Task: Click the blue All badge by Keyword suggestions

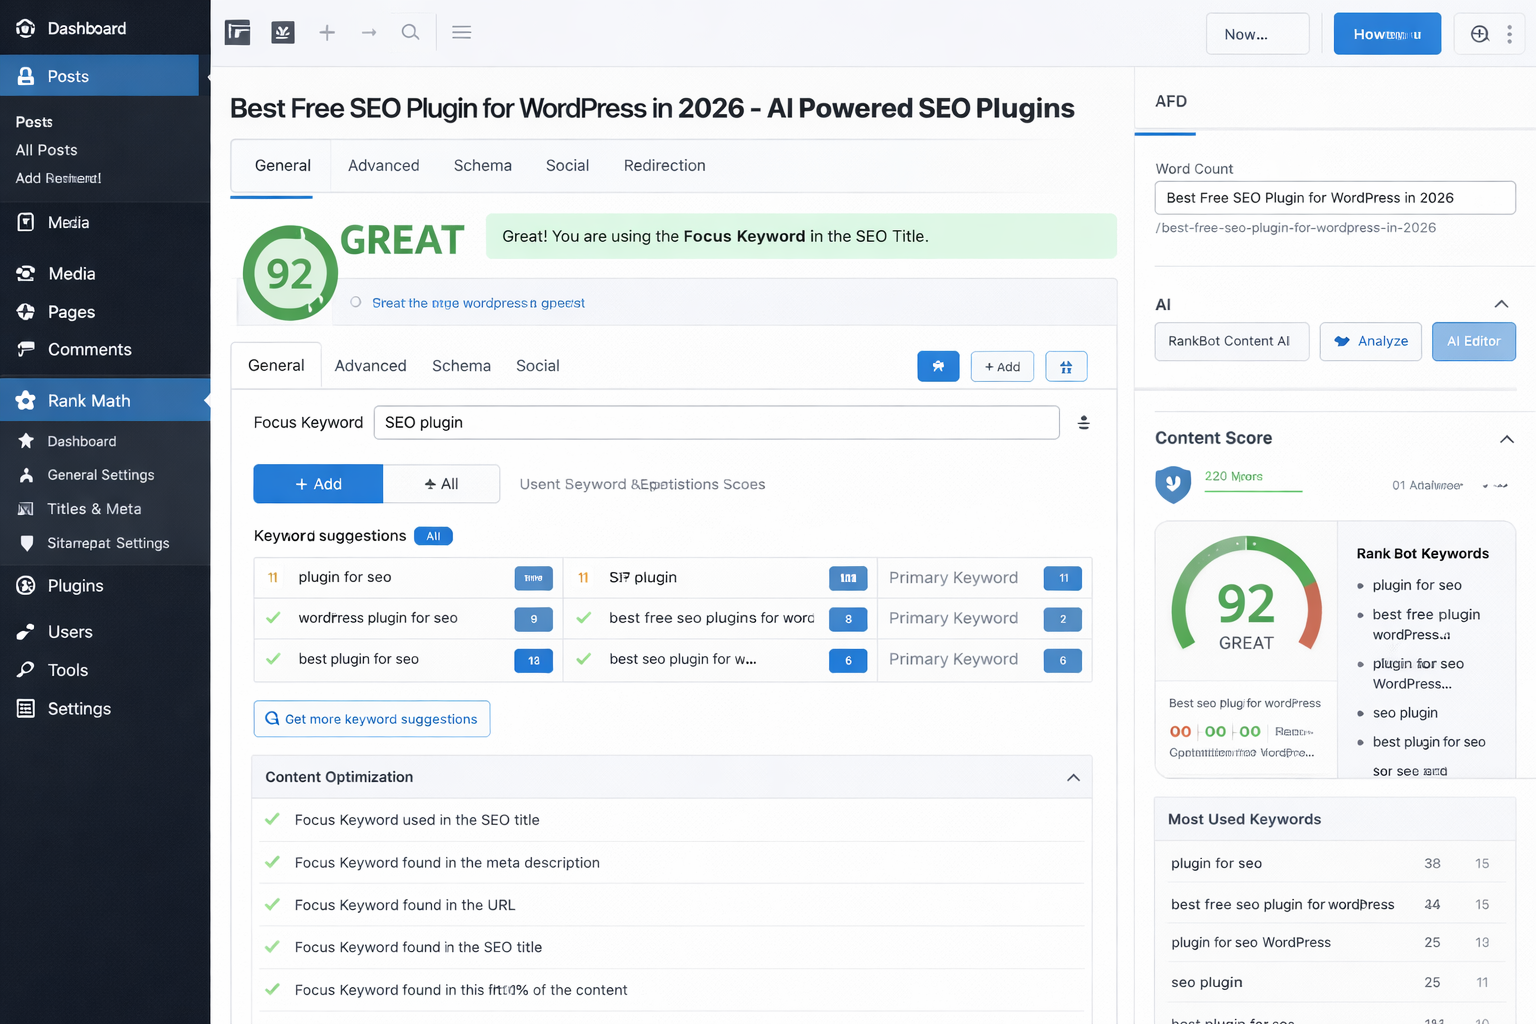Action: click(433, 536)
